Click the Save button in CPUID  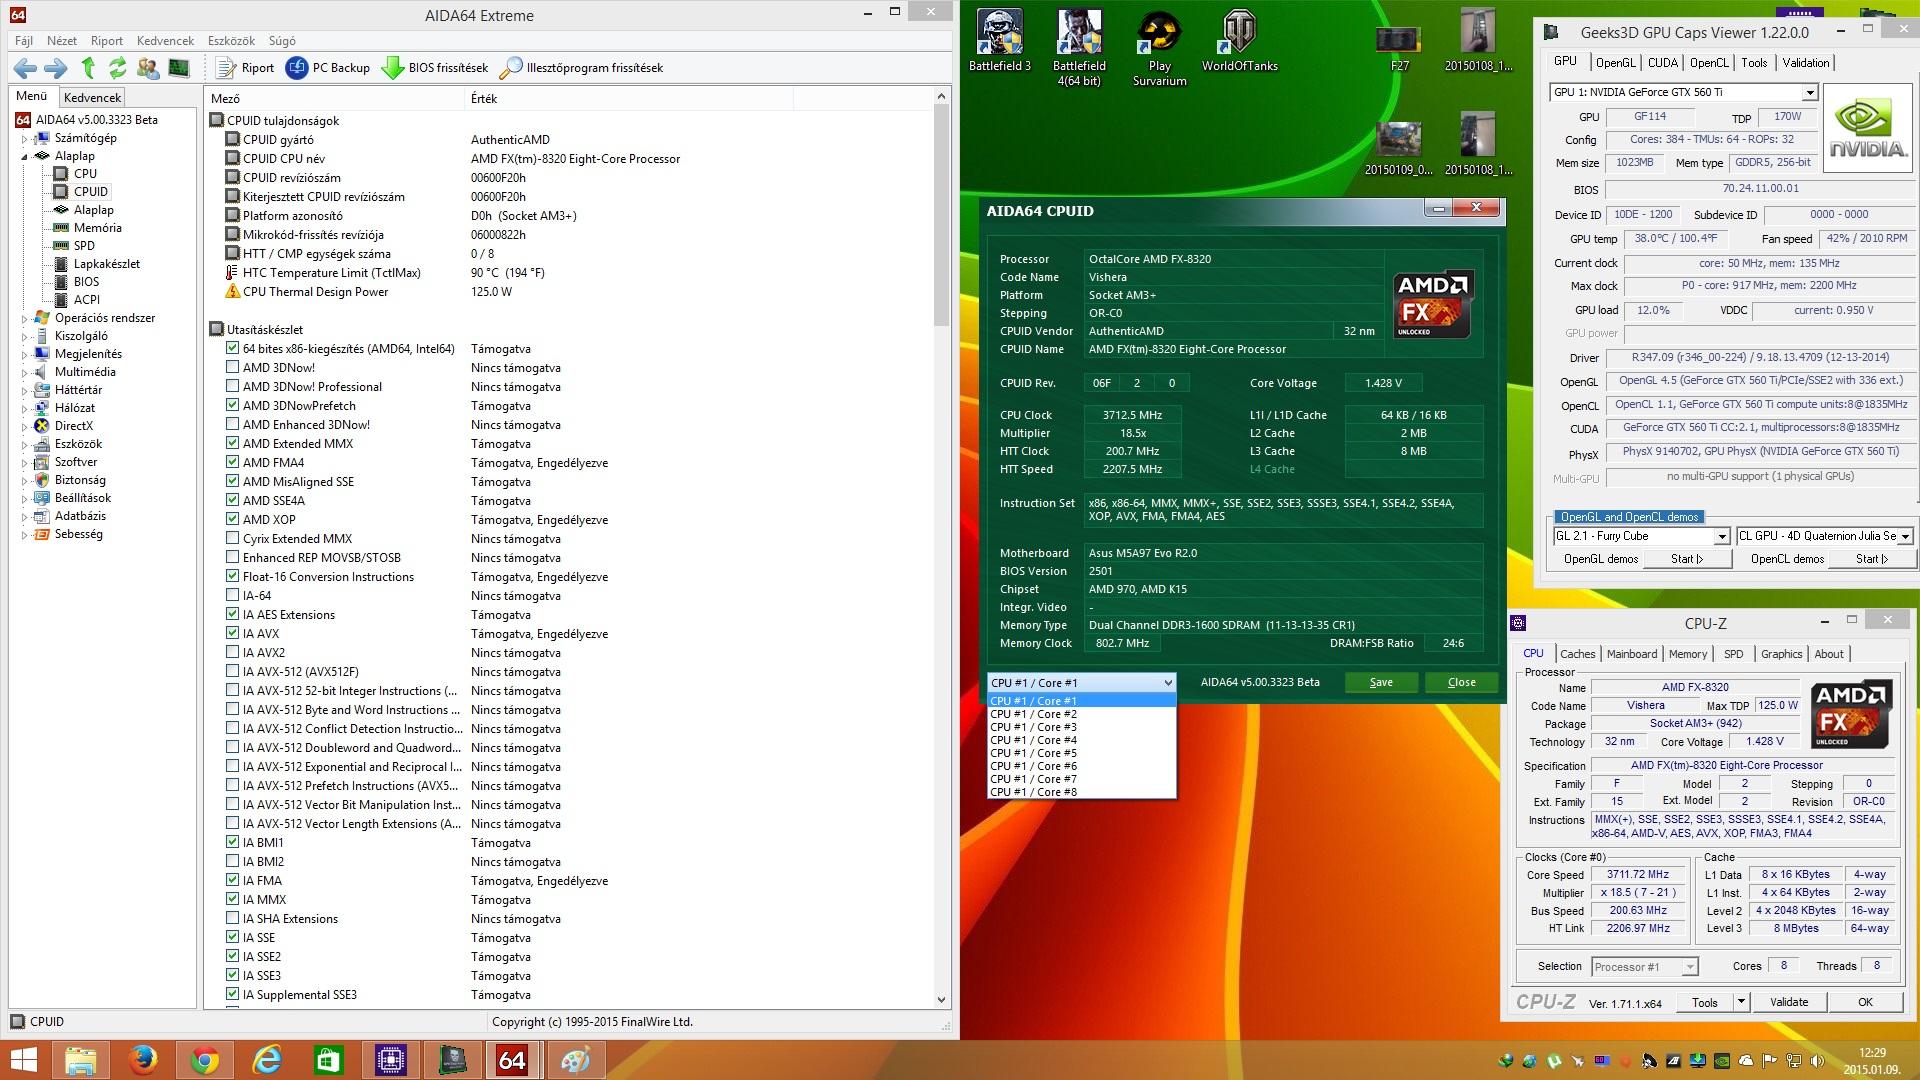pos(1380,683)
